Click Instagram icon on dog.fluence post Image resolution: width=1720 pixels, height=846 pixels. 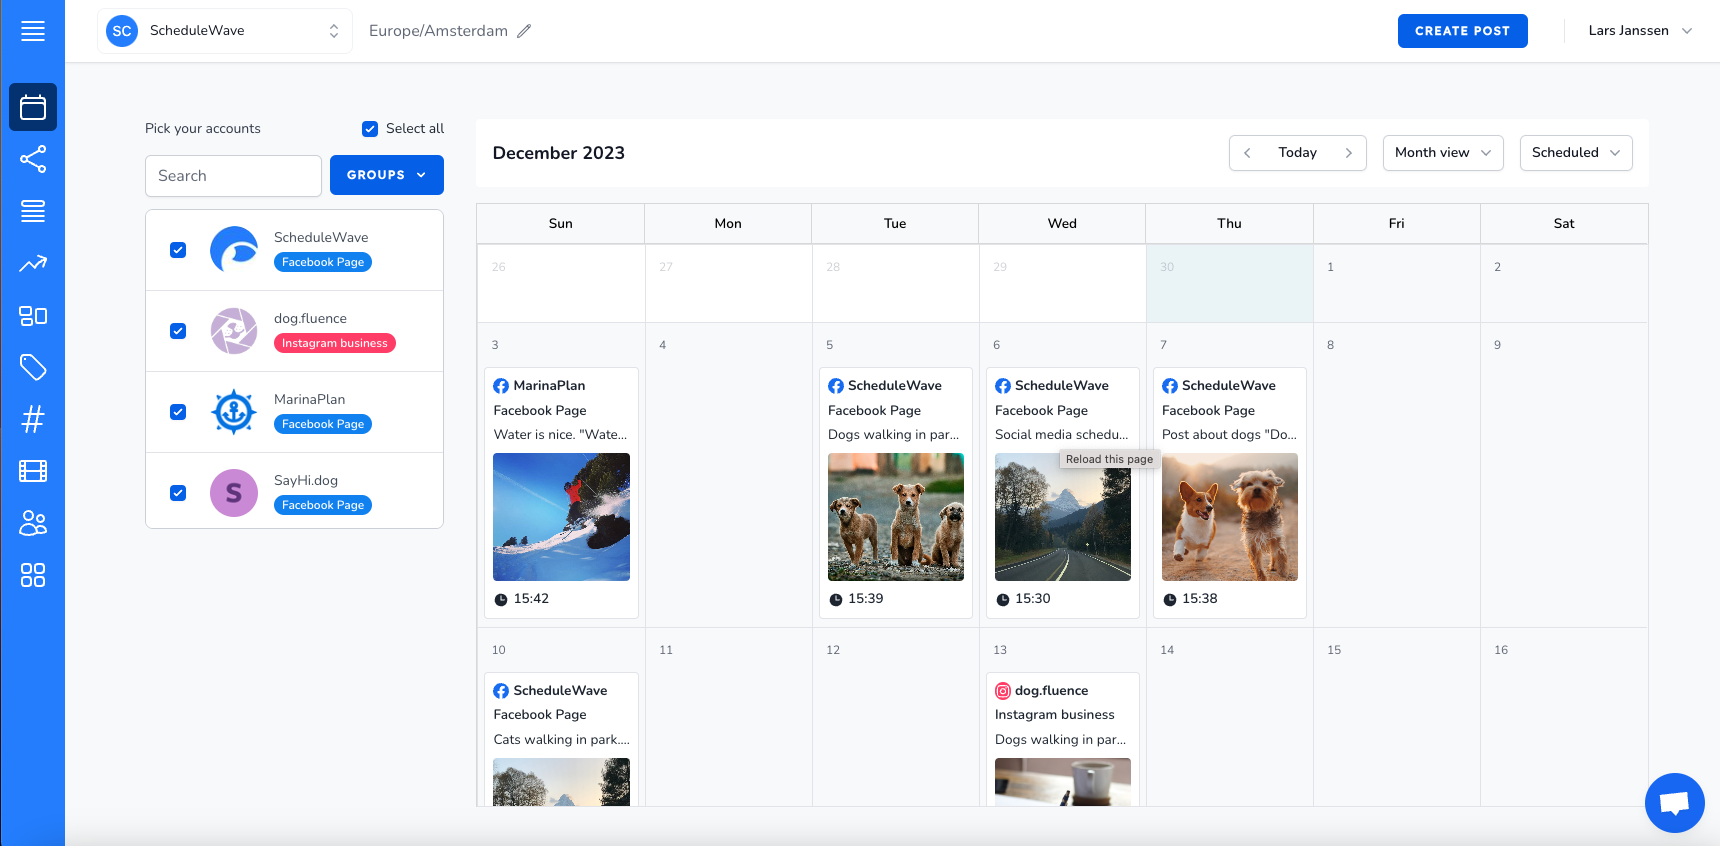click(1003, 691)
